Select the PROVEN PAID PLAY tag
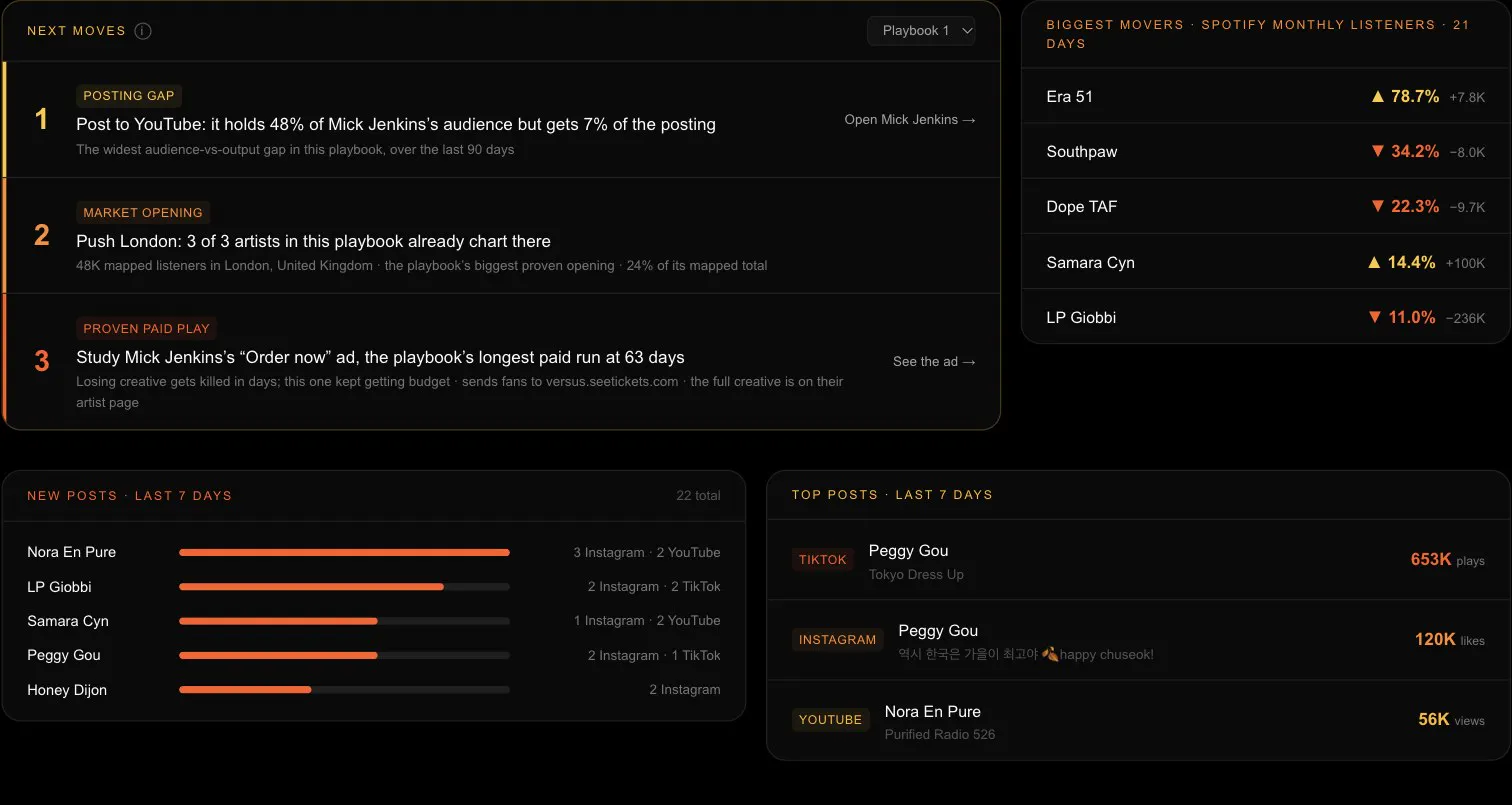 [147, 329]
